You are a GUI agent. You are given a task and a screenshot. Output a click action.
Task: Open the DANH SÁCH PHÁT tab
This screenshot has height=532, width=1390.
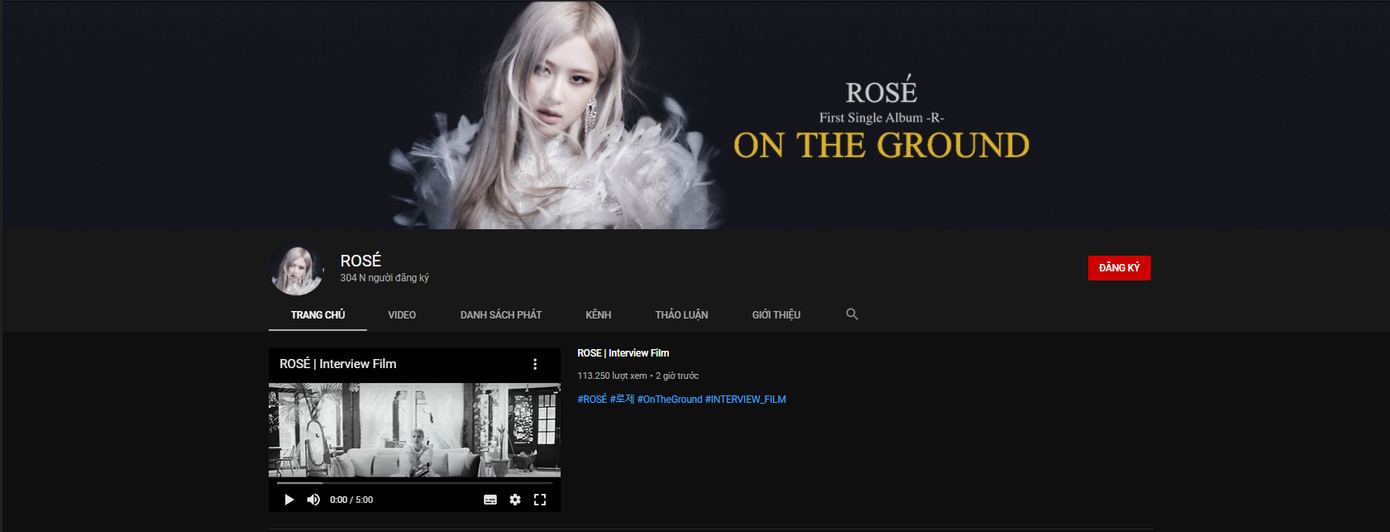(501, 314)
